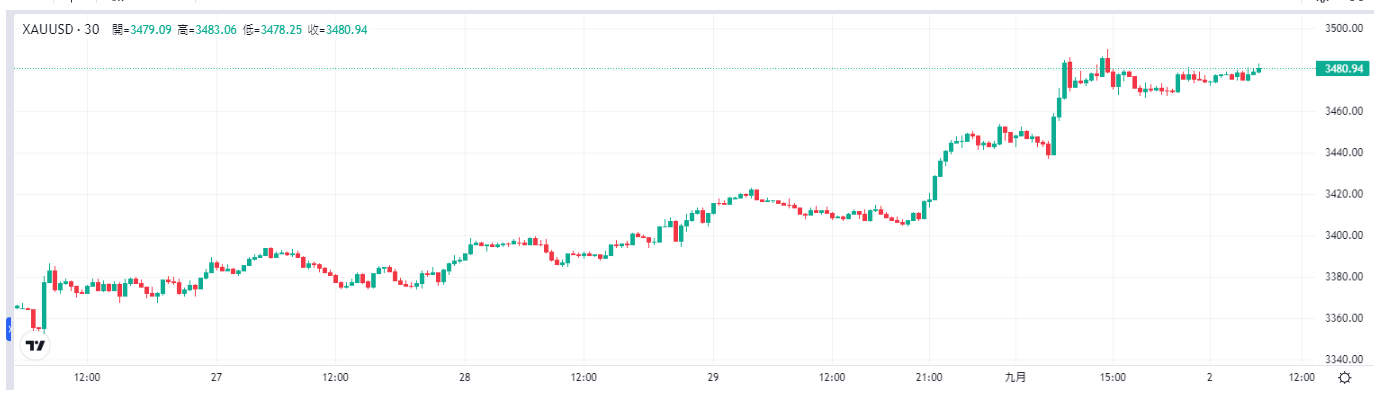Select the green 3480.94 current price tag

[x=1344, y=68]
